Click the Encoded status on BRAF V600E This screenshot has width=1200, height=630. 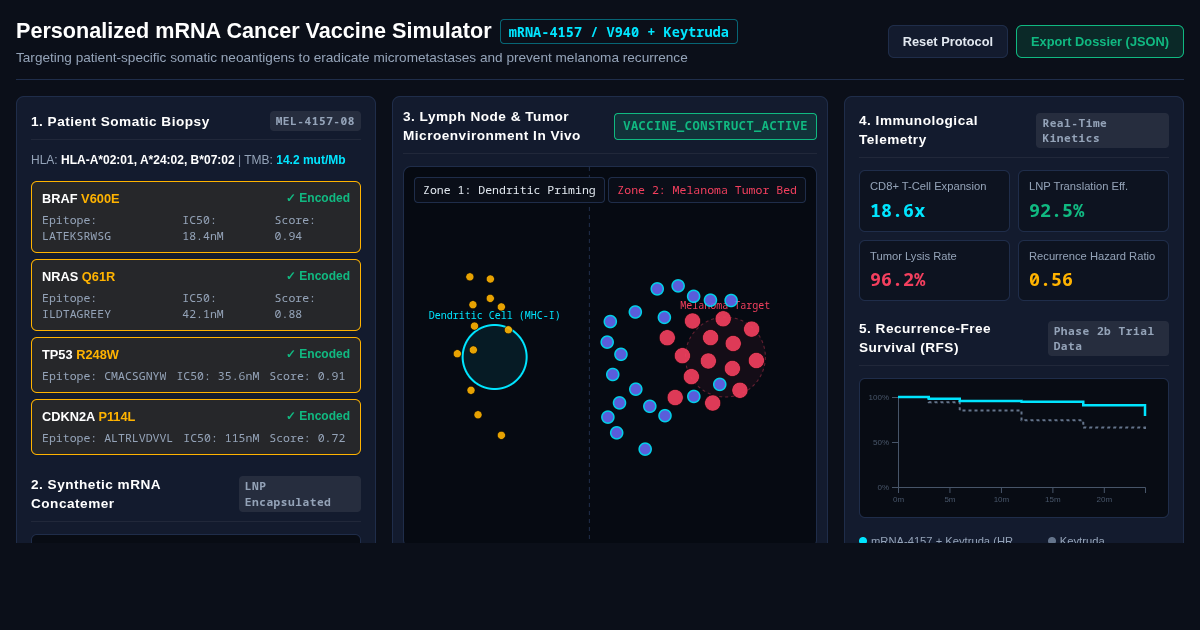[x=318, y=198]
